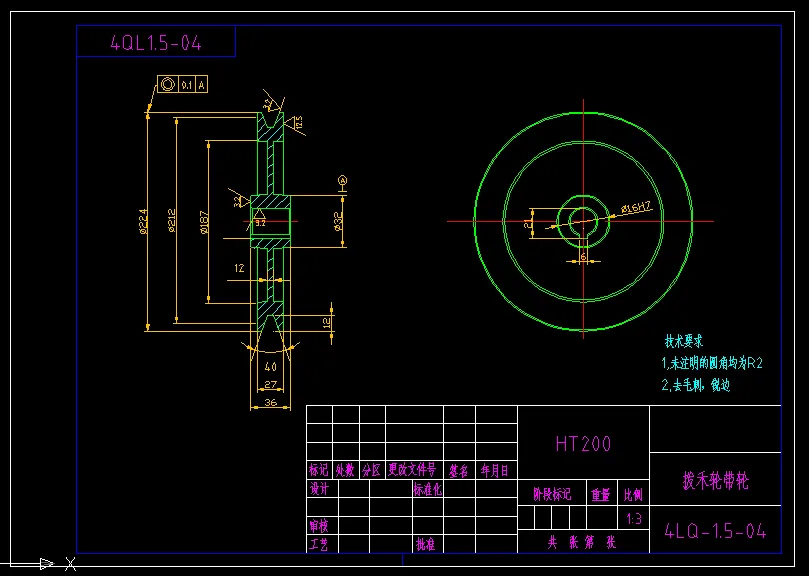Click the 处数 column header
Screen dimensions: 809x576
[345, 470]
